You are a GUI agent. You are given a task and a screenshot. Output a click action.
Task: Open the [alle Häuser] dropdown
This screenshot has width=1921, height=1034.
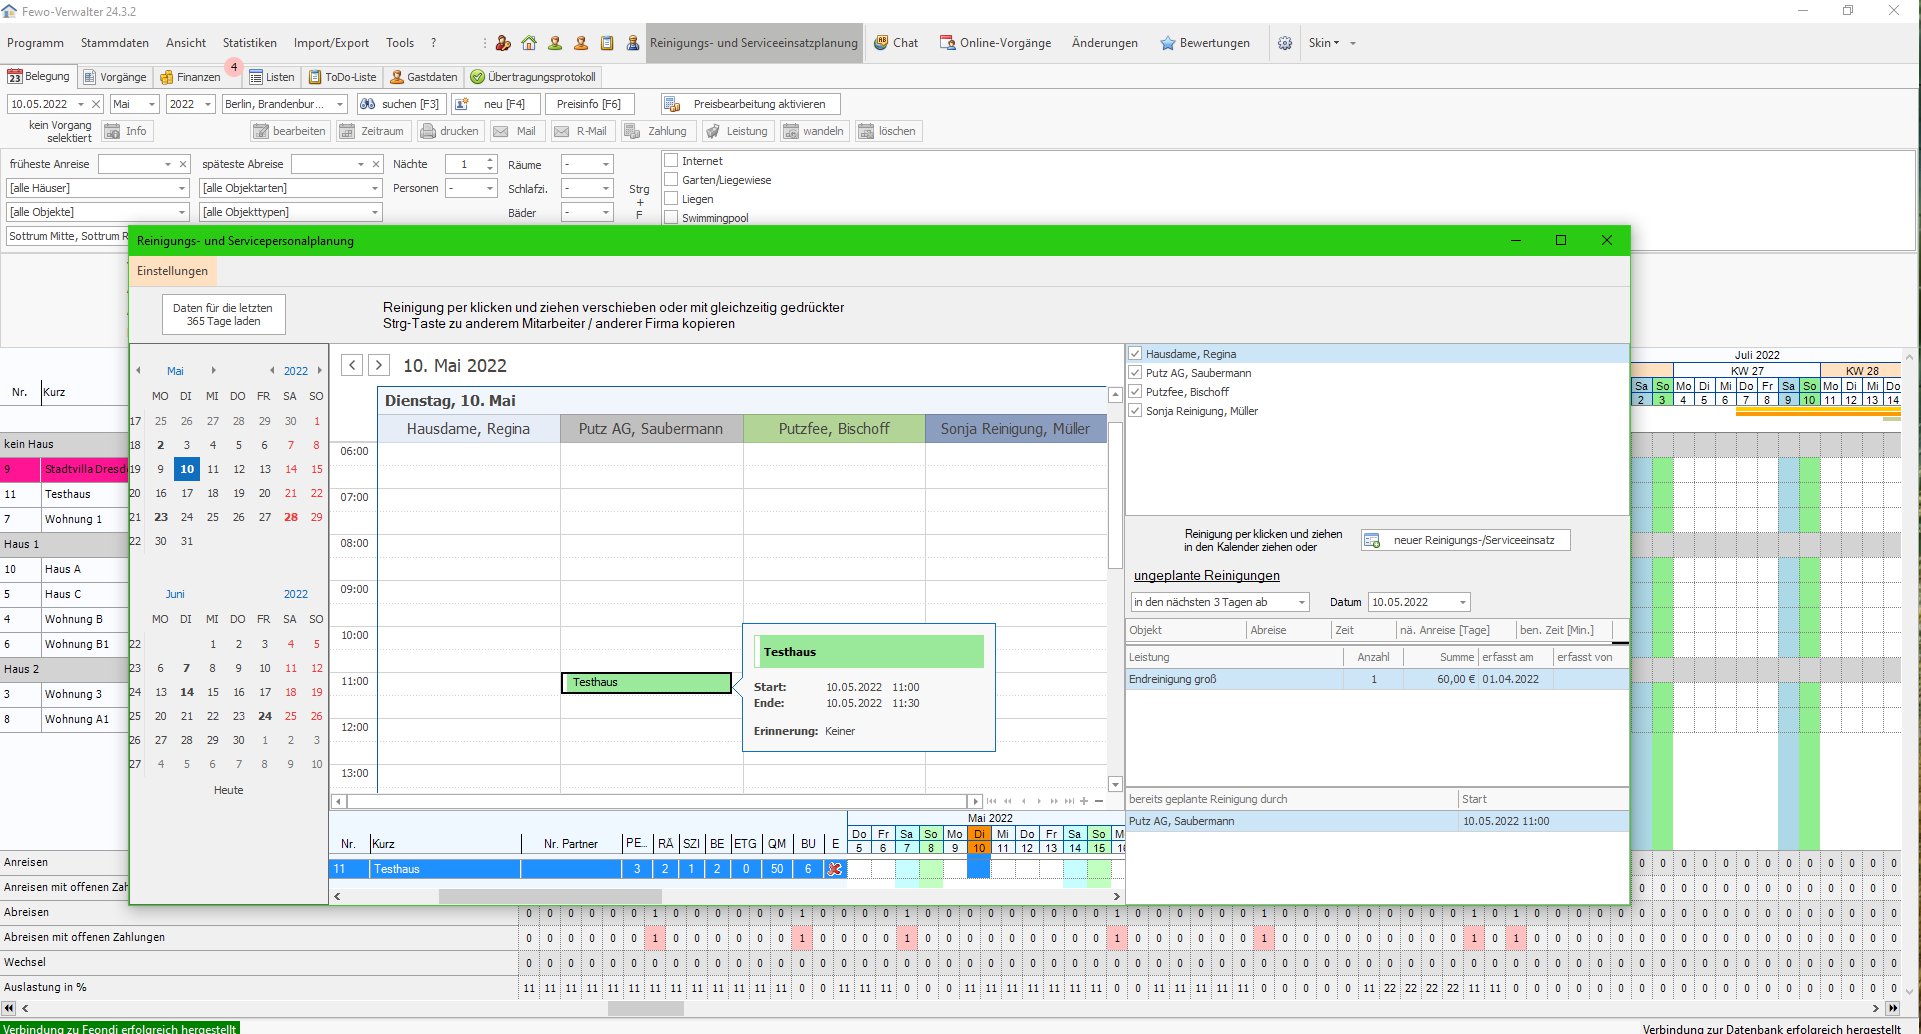pos(181,188)
